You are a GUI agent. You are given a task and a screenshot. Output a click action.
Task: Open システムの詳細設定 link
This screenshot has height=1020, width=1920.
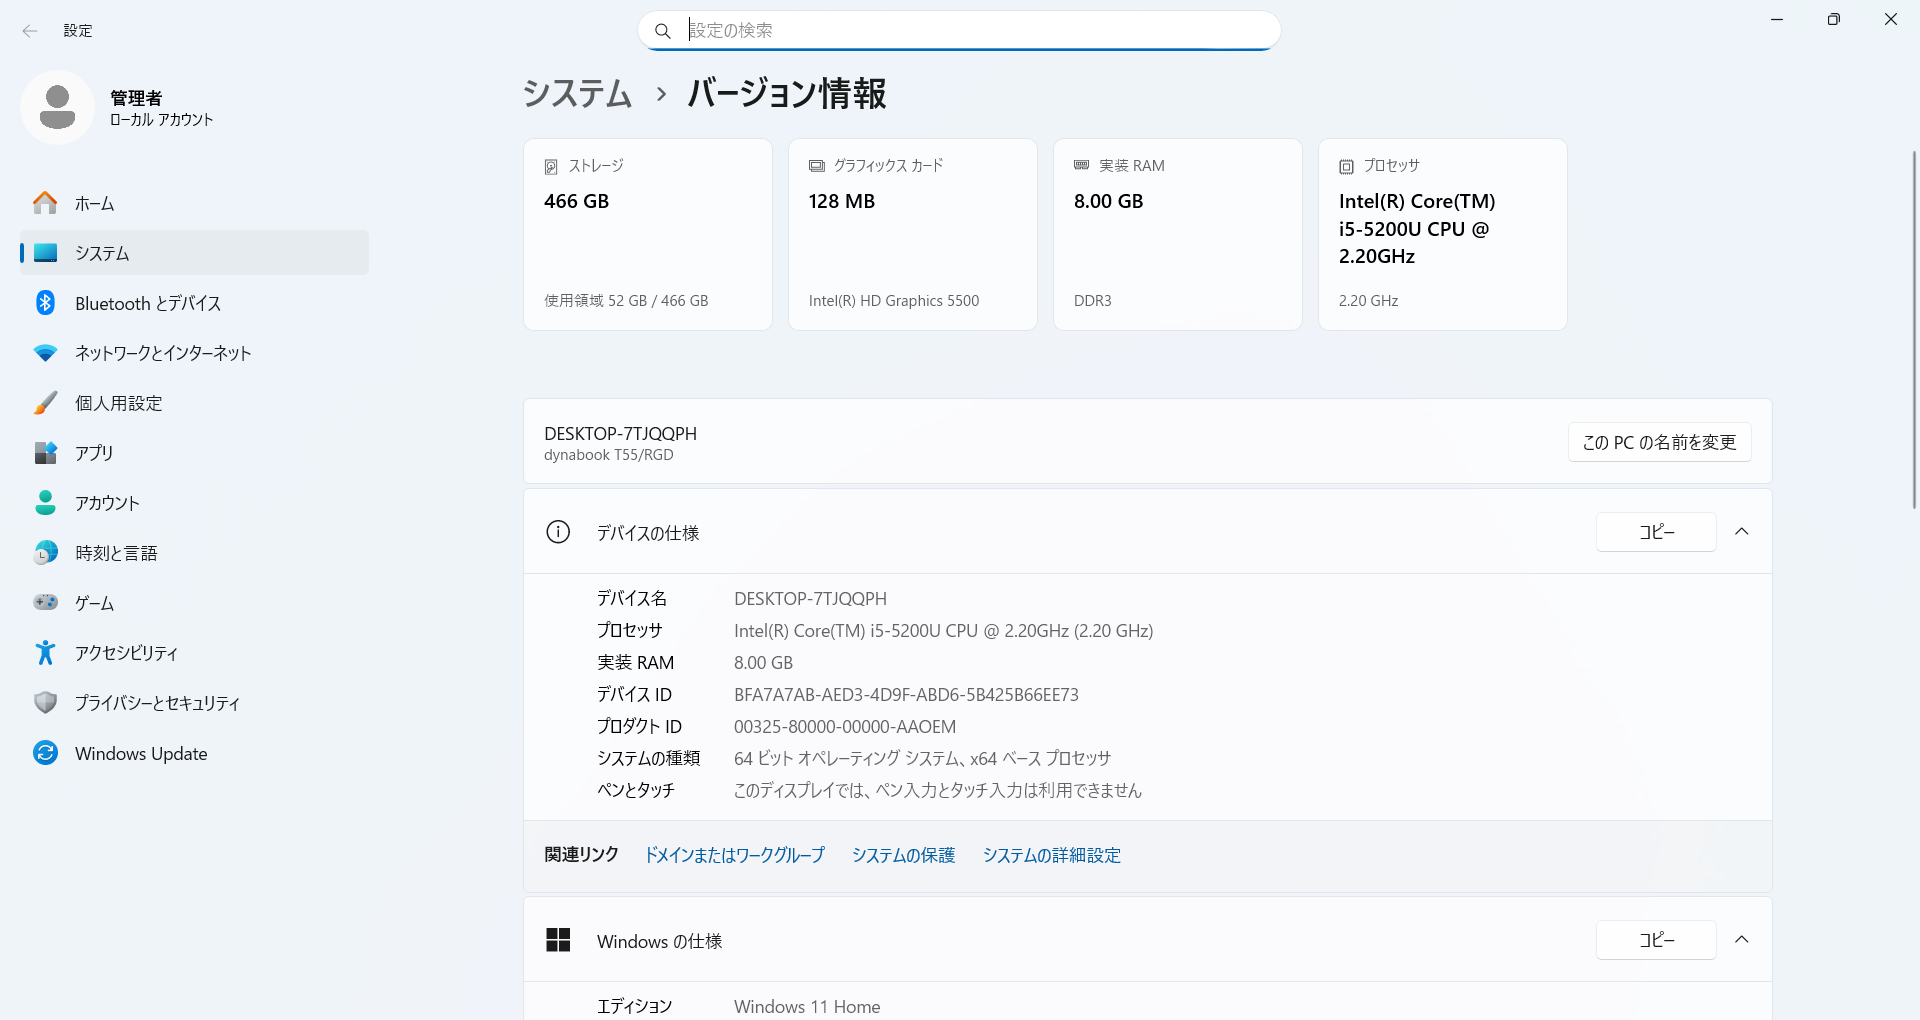point(1051,855)
